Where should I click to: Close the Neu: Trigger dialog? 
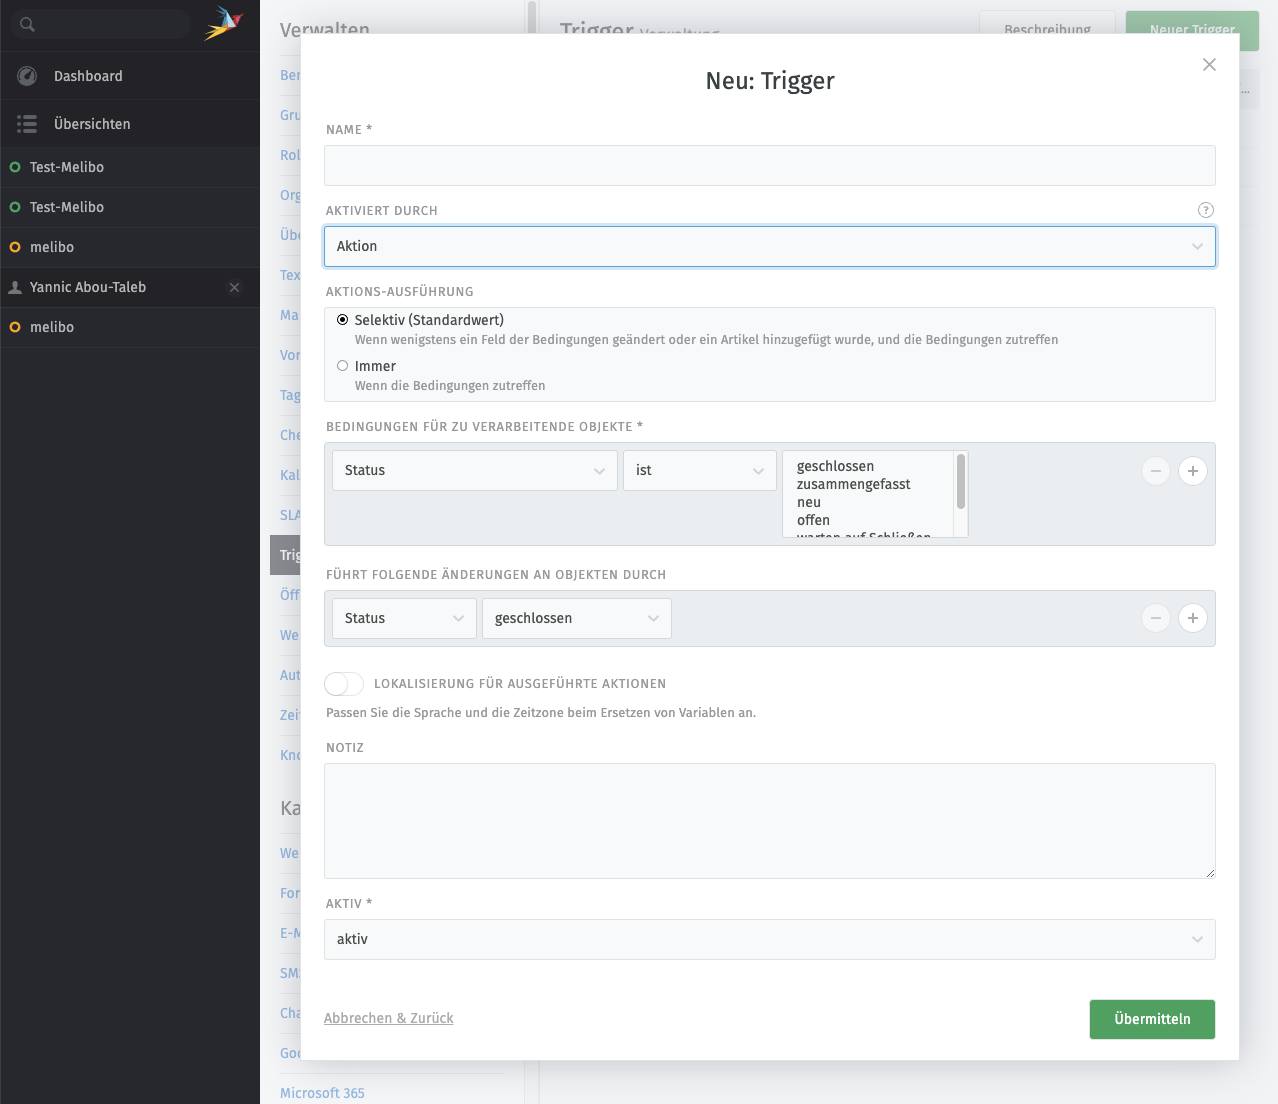point(1209,65)
